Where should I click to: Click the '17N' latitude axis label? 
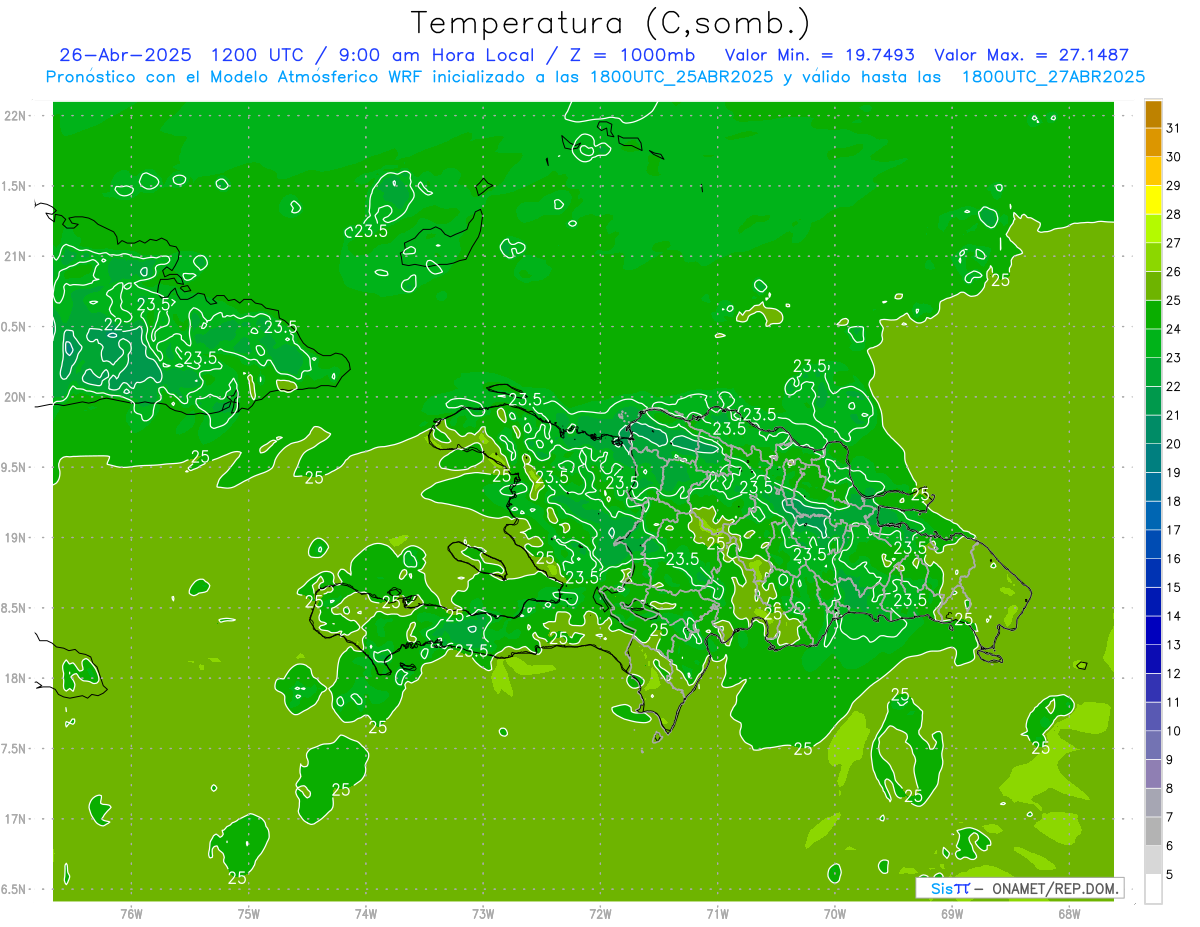(17, 819)
